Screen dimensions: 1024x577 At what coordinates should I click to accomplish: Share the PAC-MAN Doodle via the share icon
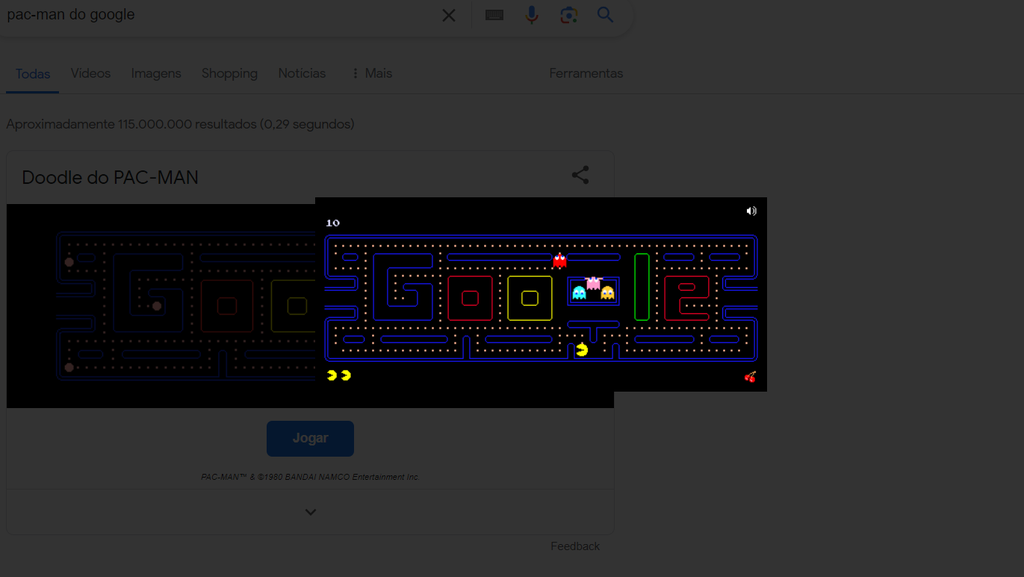(581, 174)
